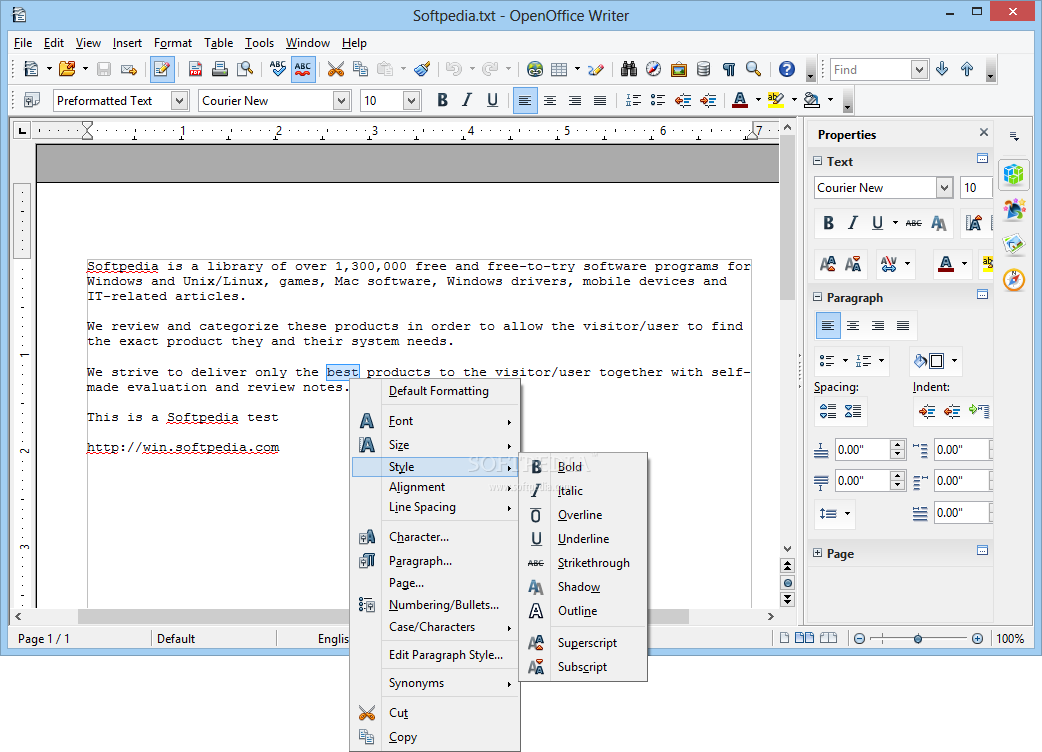Click the Print document icon
The width and height of the screenshot is (1042, 752).
[220, 69]
